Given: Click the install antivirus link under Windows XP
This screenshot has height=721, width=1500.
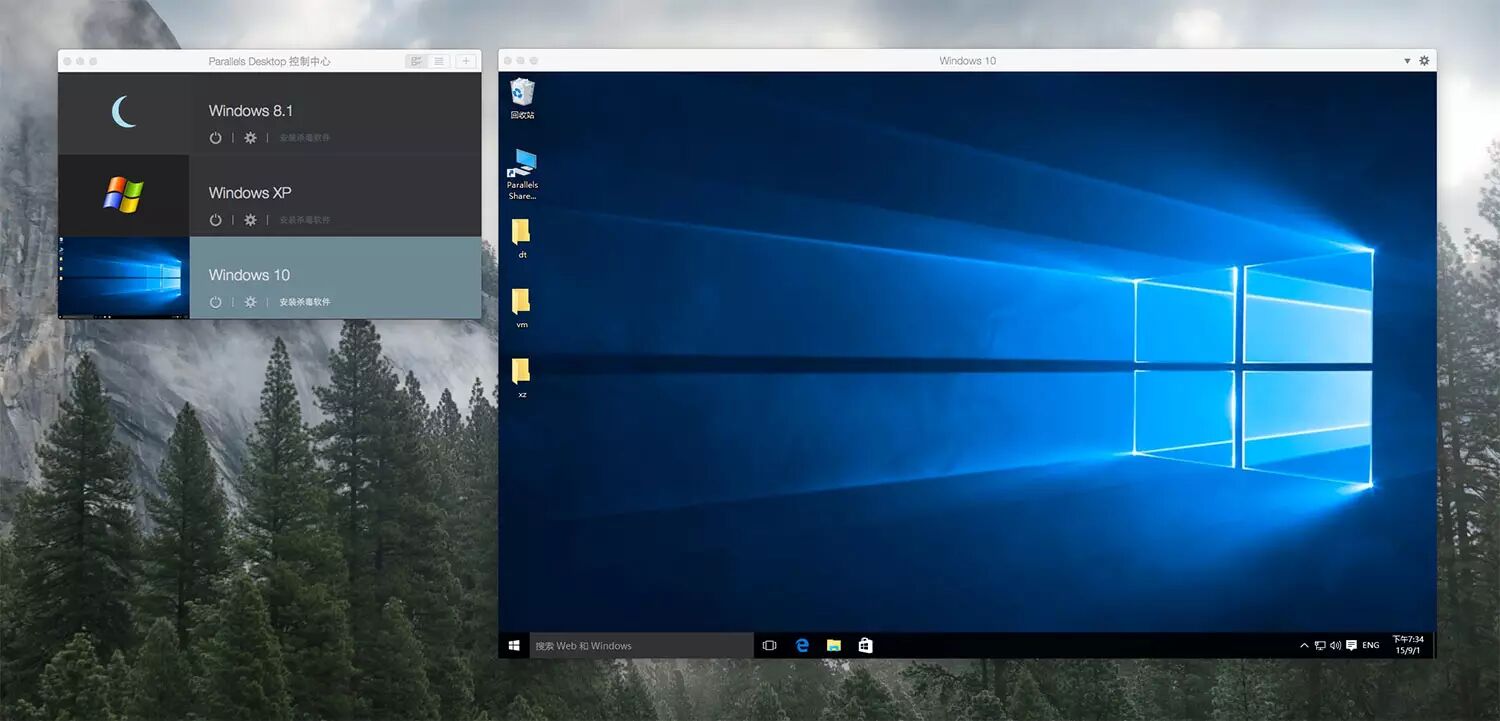Looking at the screenshot, I should coord(304,220).
